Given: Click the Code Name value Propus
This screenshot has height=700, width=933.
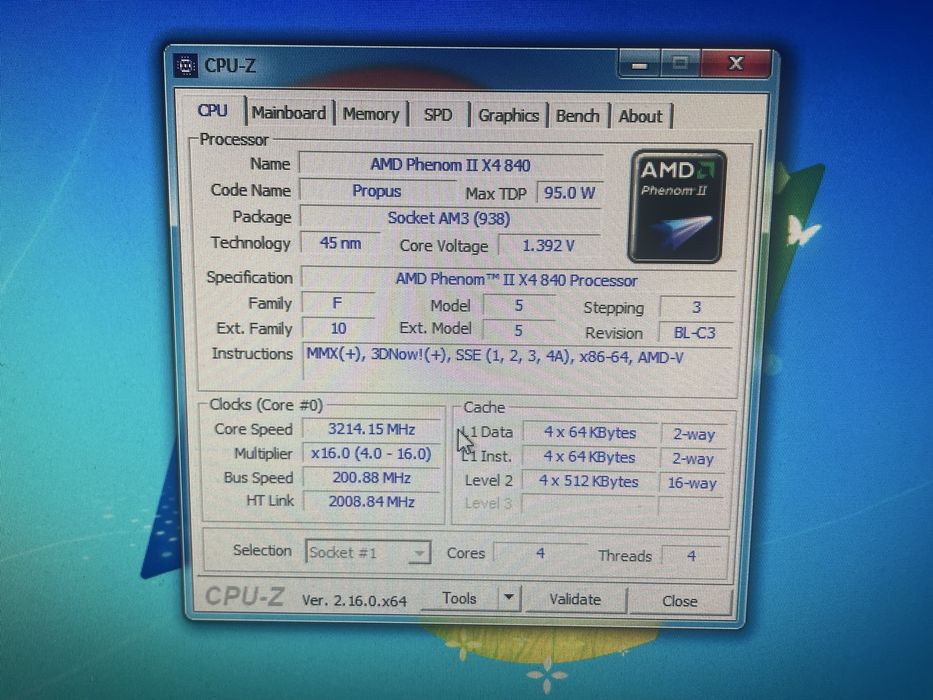Looking at the screenshot, I should [377, 191].
